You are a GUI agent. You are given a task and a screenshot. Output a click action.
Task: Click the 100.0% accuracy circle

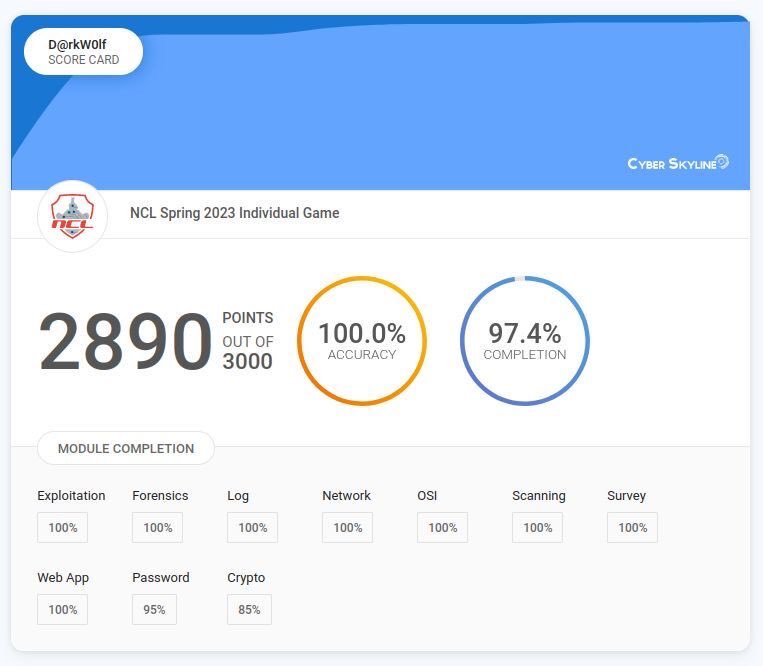pos(362,341)
